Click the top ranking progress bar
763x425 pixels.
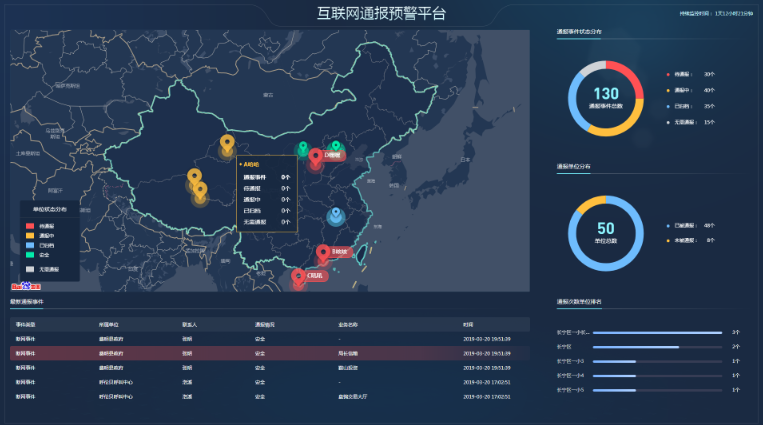(657, 332)
